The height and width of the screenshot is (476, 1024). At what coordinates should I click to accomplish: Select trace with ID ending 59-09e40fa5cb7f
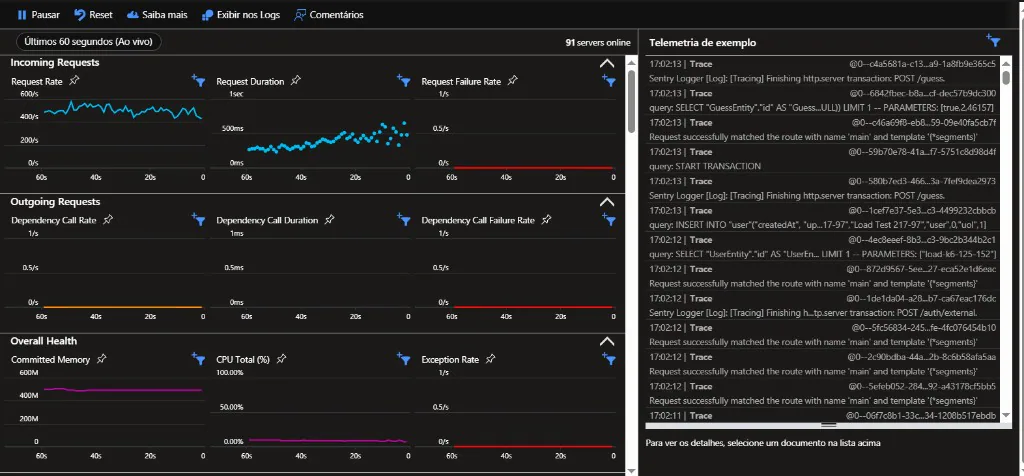point(822,130)
